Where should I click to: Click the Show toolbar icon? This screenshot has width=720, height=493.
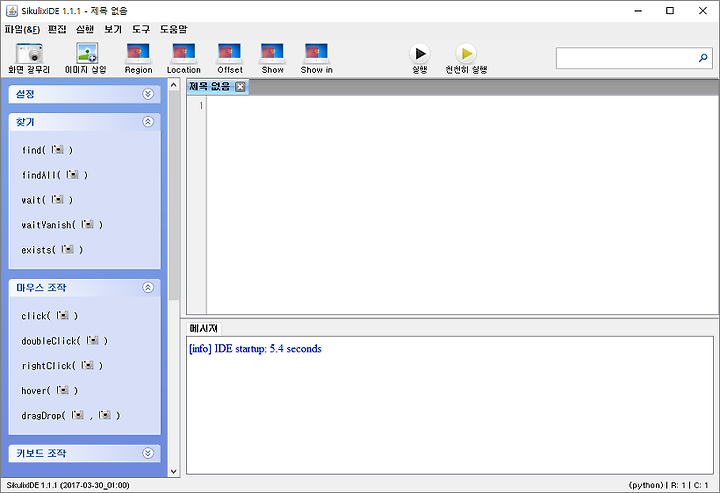tap(272, 53)
